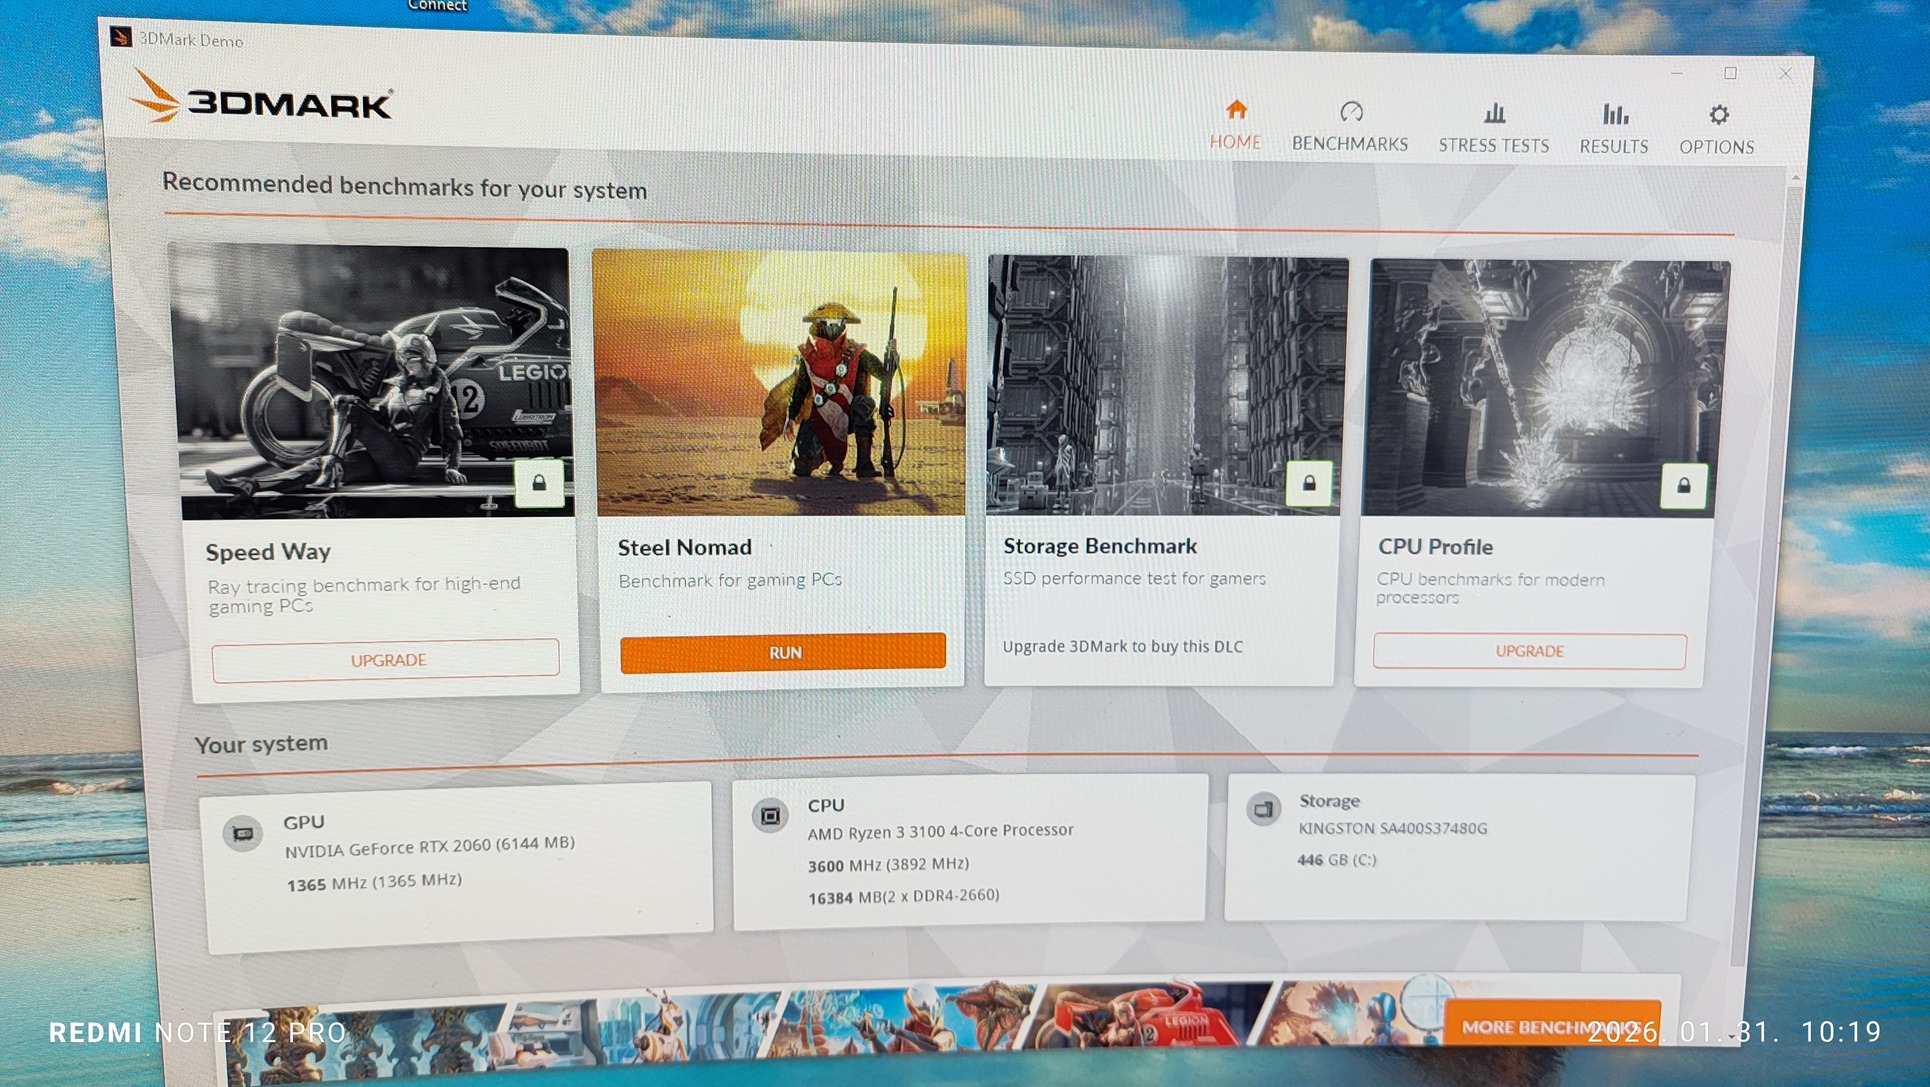Switch to the Results tab label
This screenshot has width=1930, height=1087.
click(x=1614, y=147)
